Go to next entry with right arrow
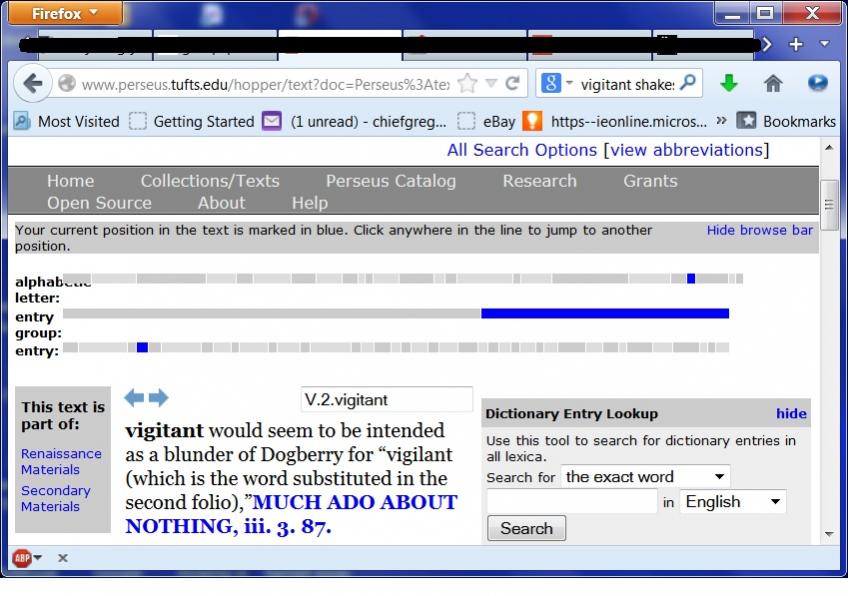Viewport: 848px width, 596px height. 159,398
